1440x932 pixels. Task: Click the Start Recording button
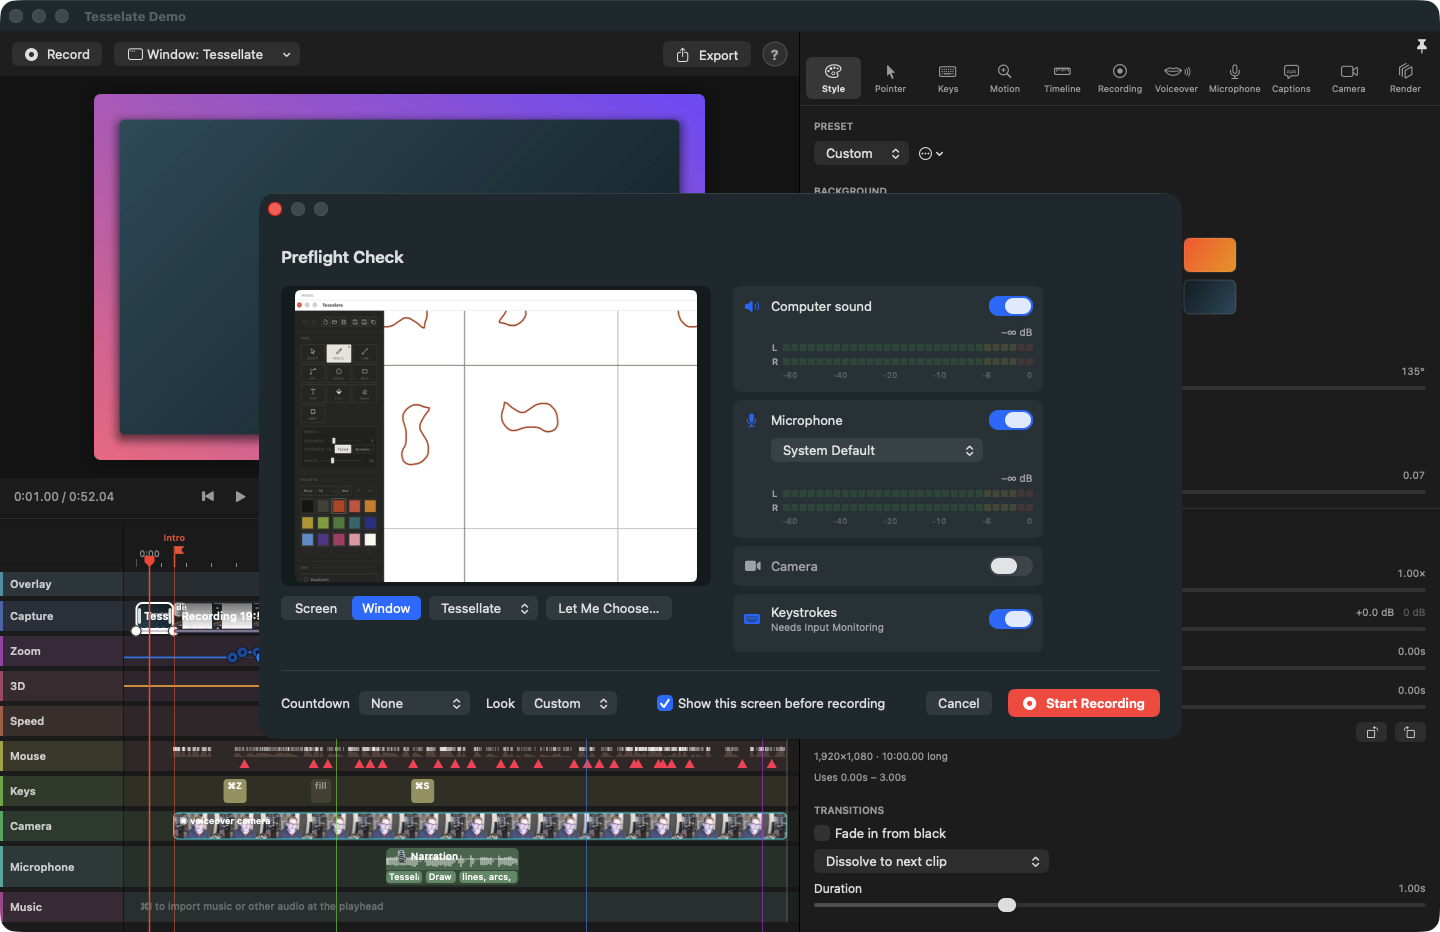click(x=1084, y=704)
